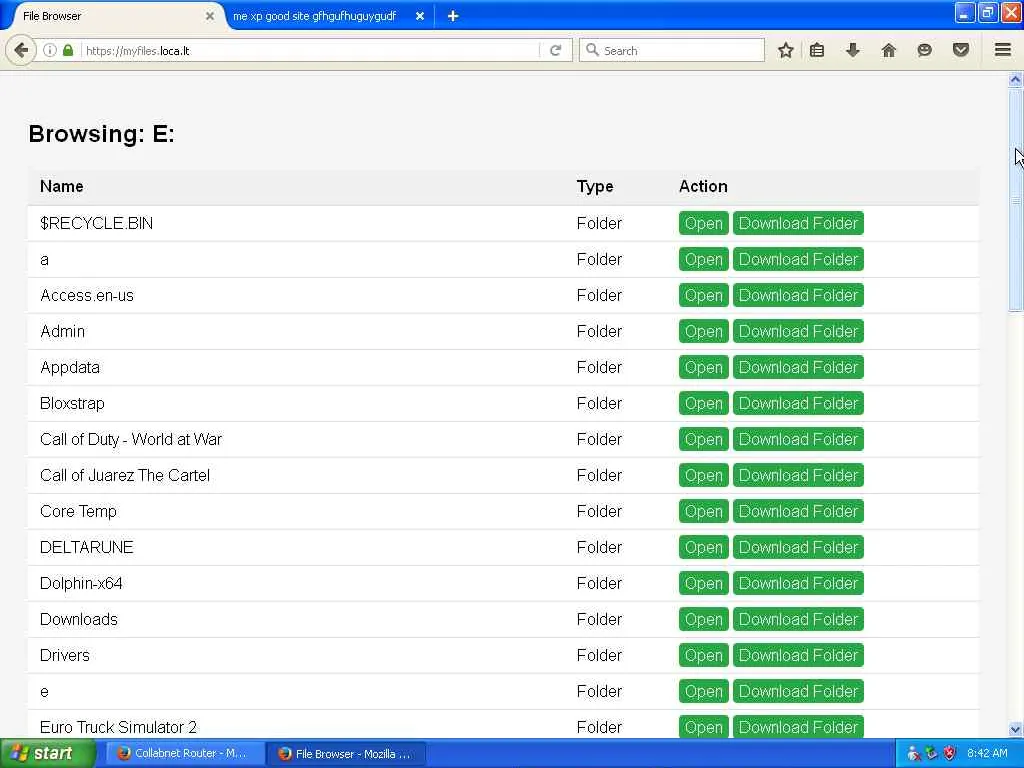Viewport: 1024px width, 768px height.
Task: Open the downloads arrow icon
Action: 853,50
